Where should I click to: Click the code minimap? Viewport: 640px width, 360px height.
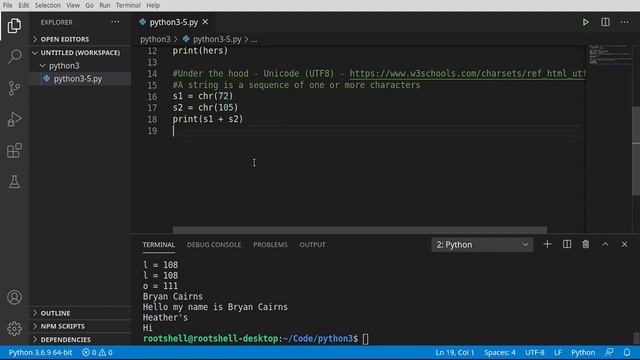tap(609, 54)
